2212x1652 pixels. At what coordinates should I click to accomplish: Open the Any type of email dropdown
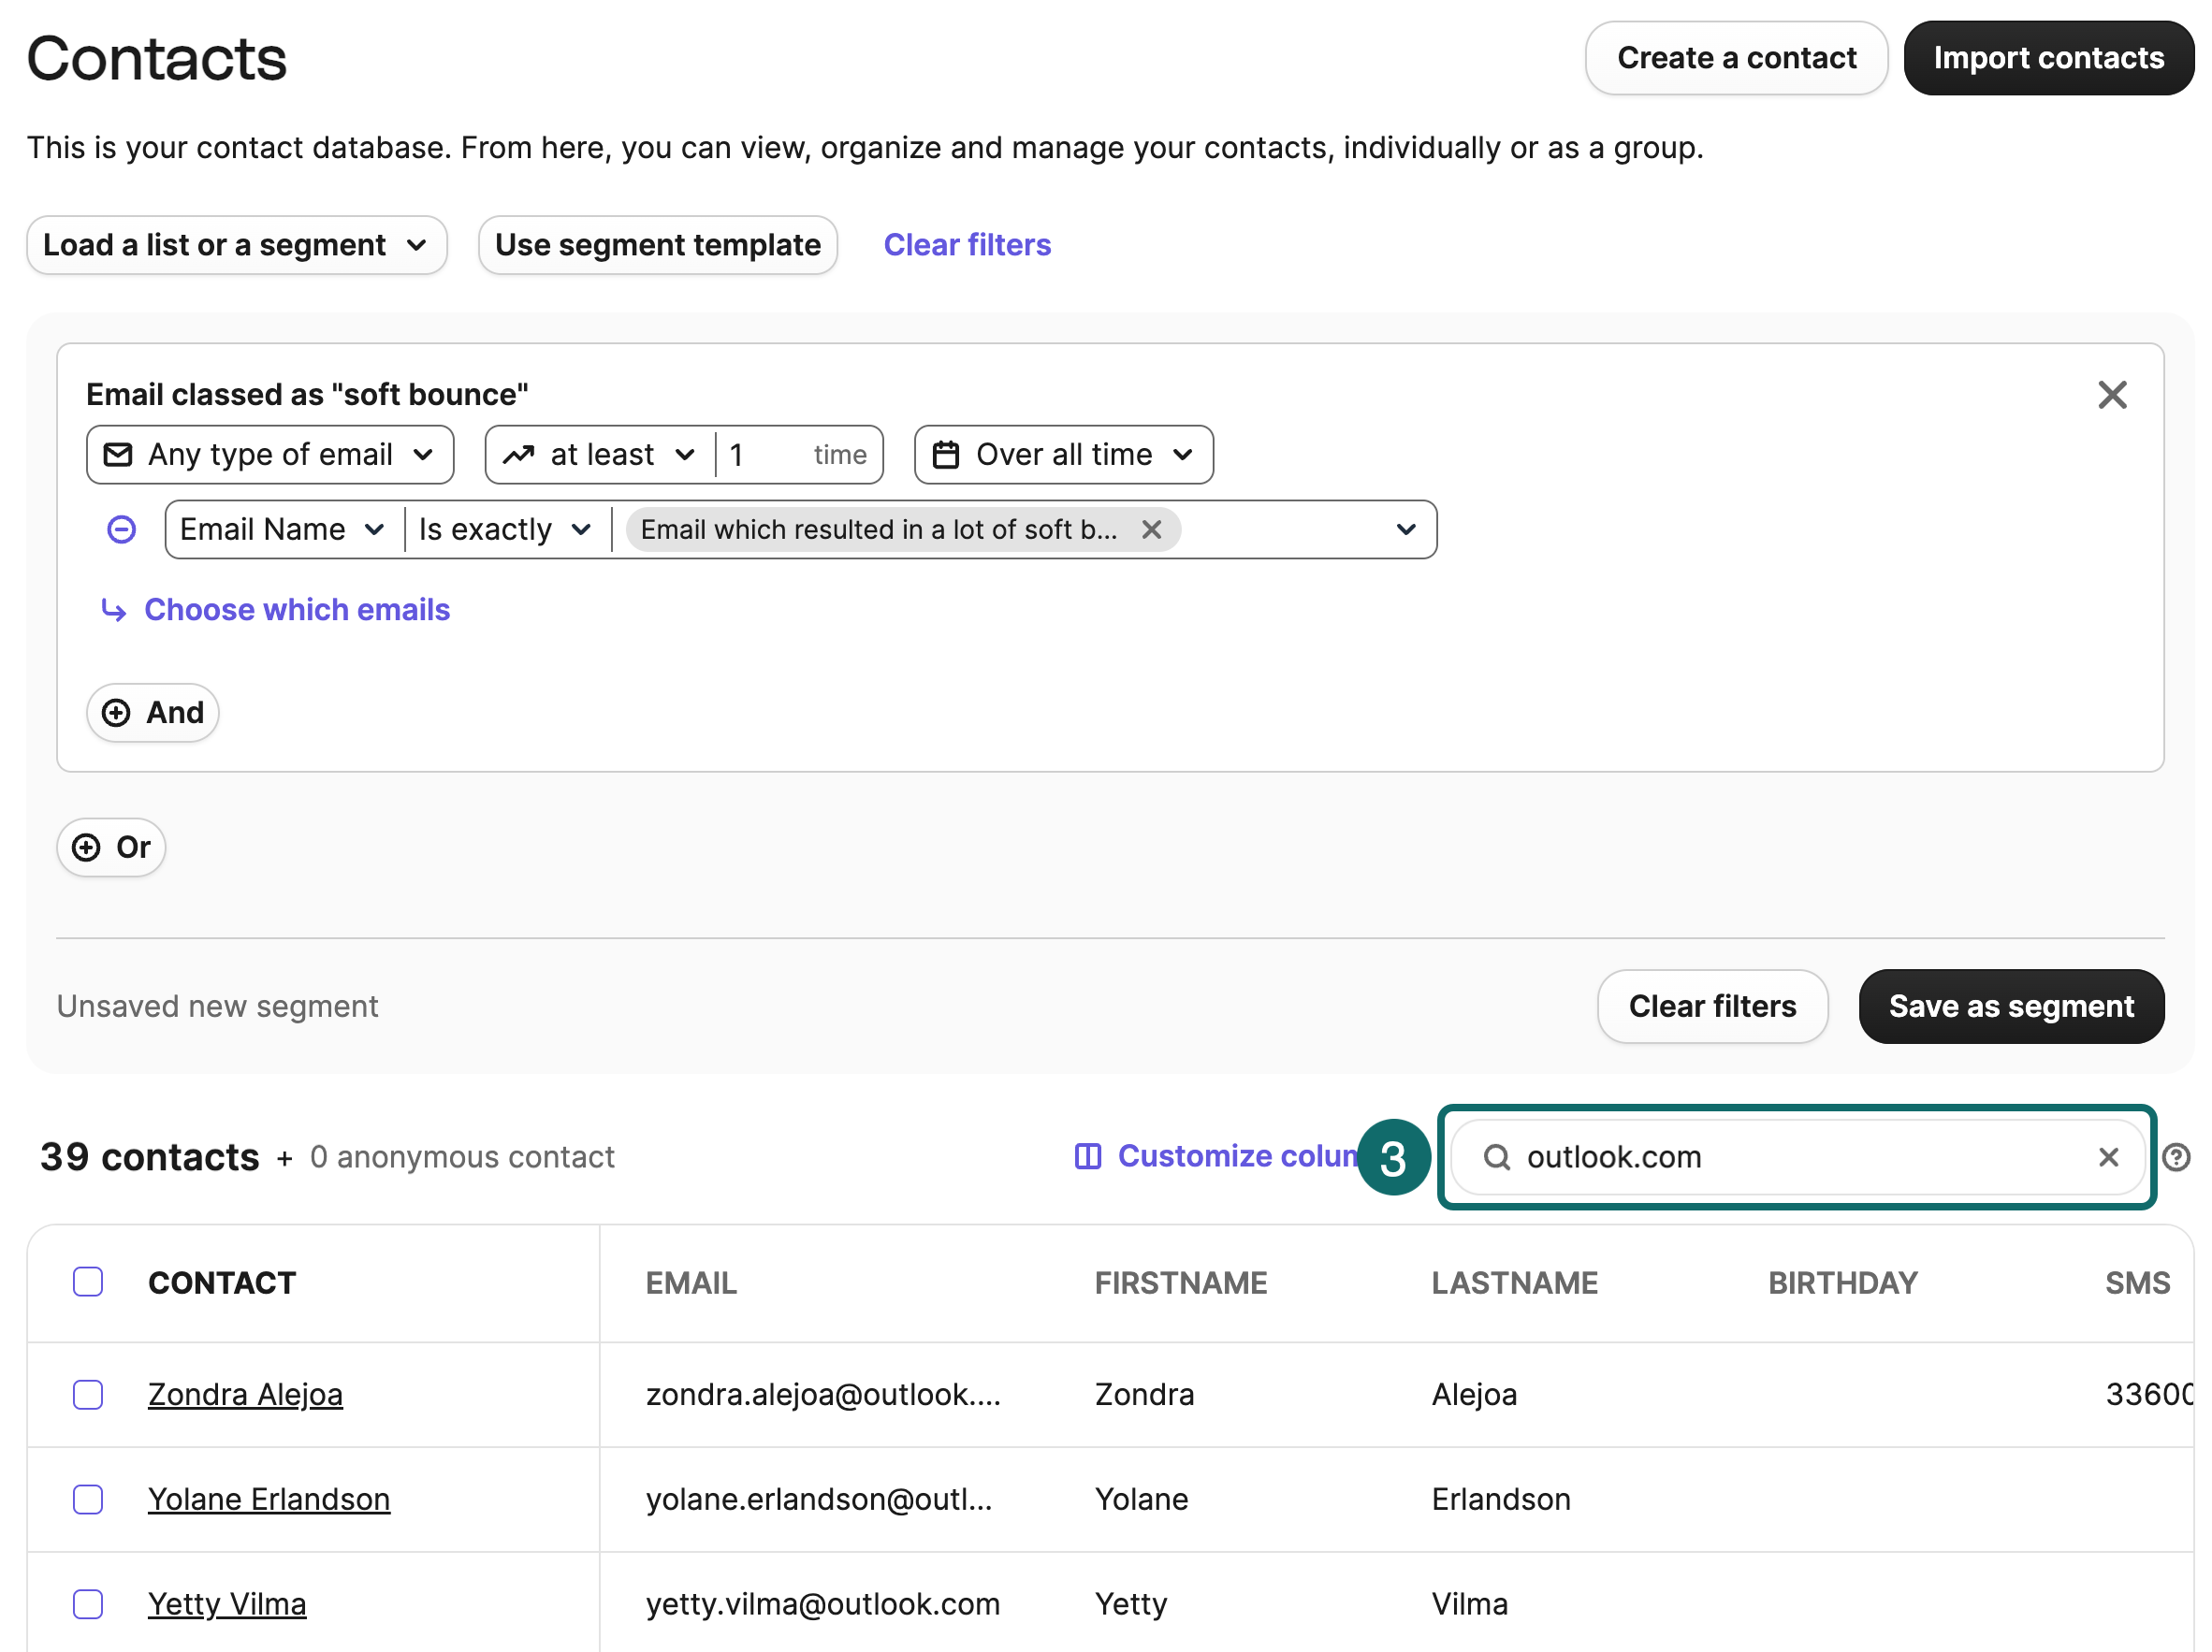click(x=270, y=455)
